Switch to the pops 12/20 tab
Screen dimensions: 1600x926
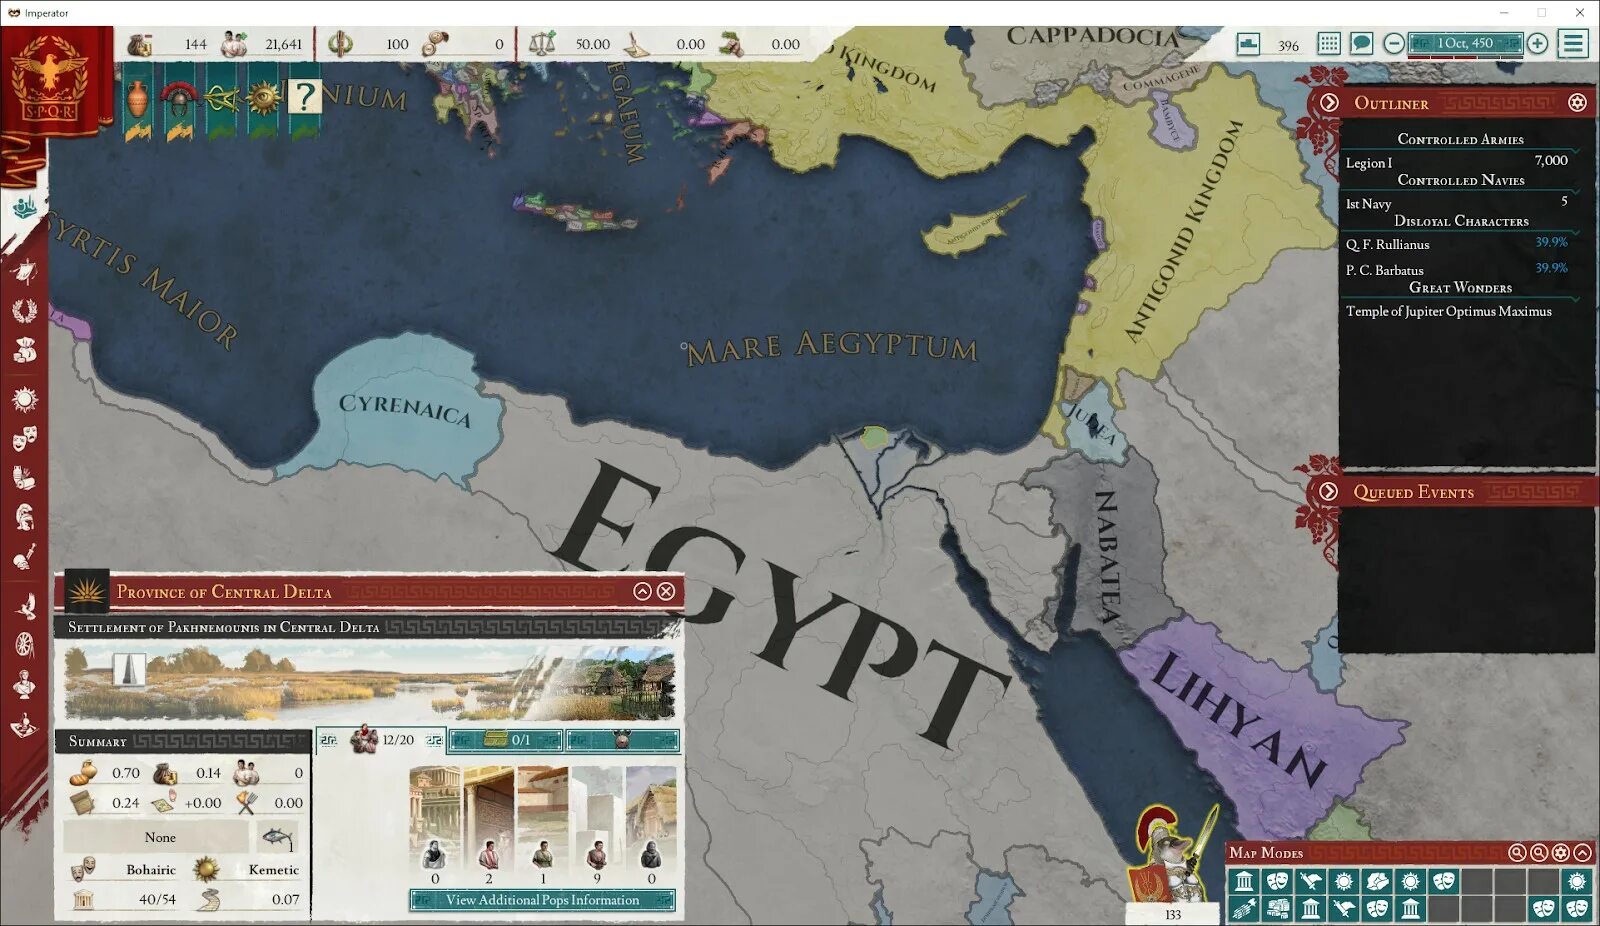381,740
